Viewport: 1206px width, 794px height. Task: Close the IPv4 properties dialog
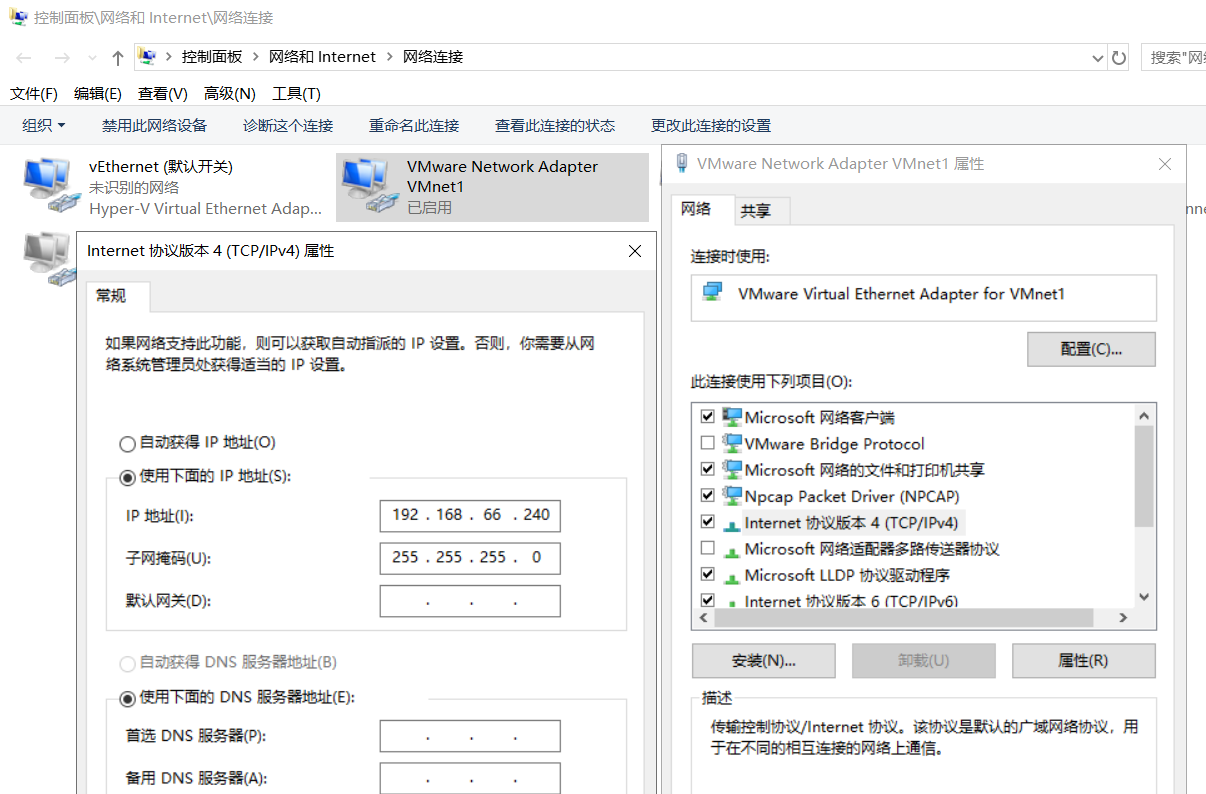634,251
